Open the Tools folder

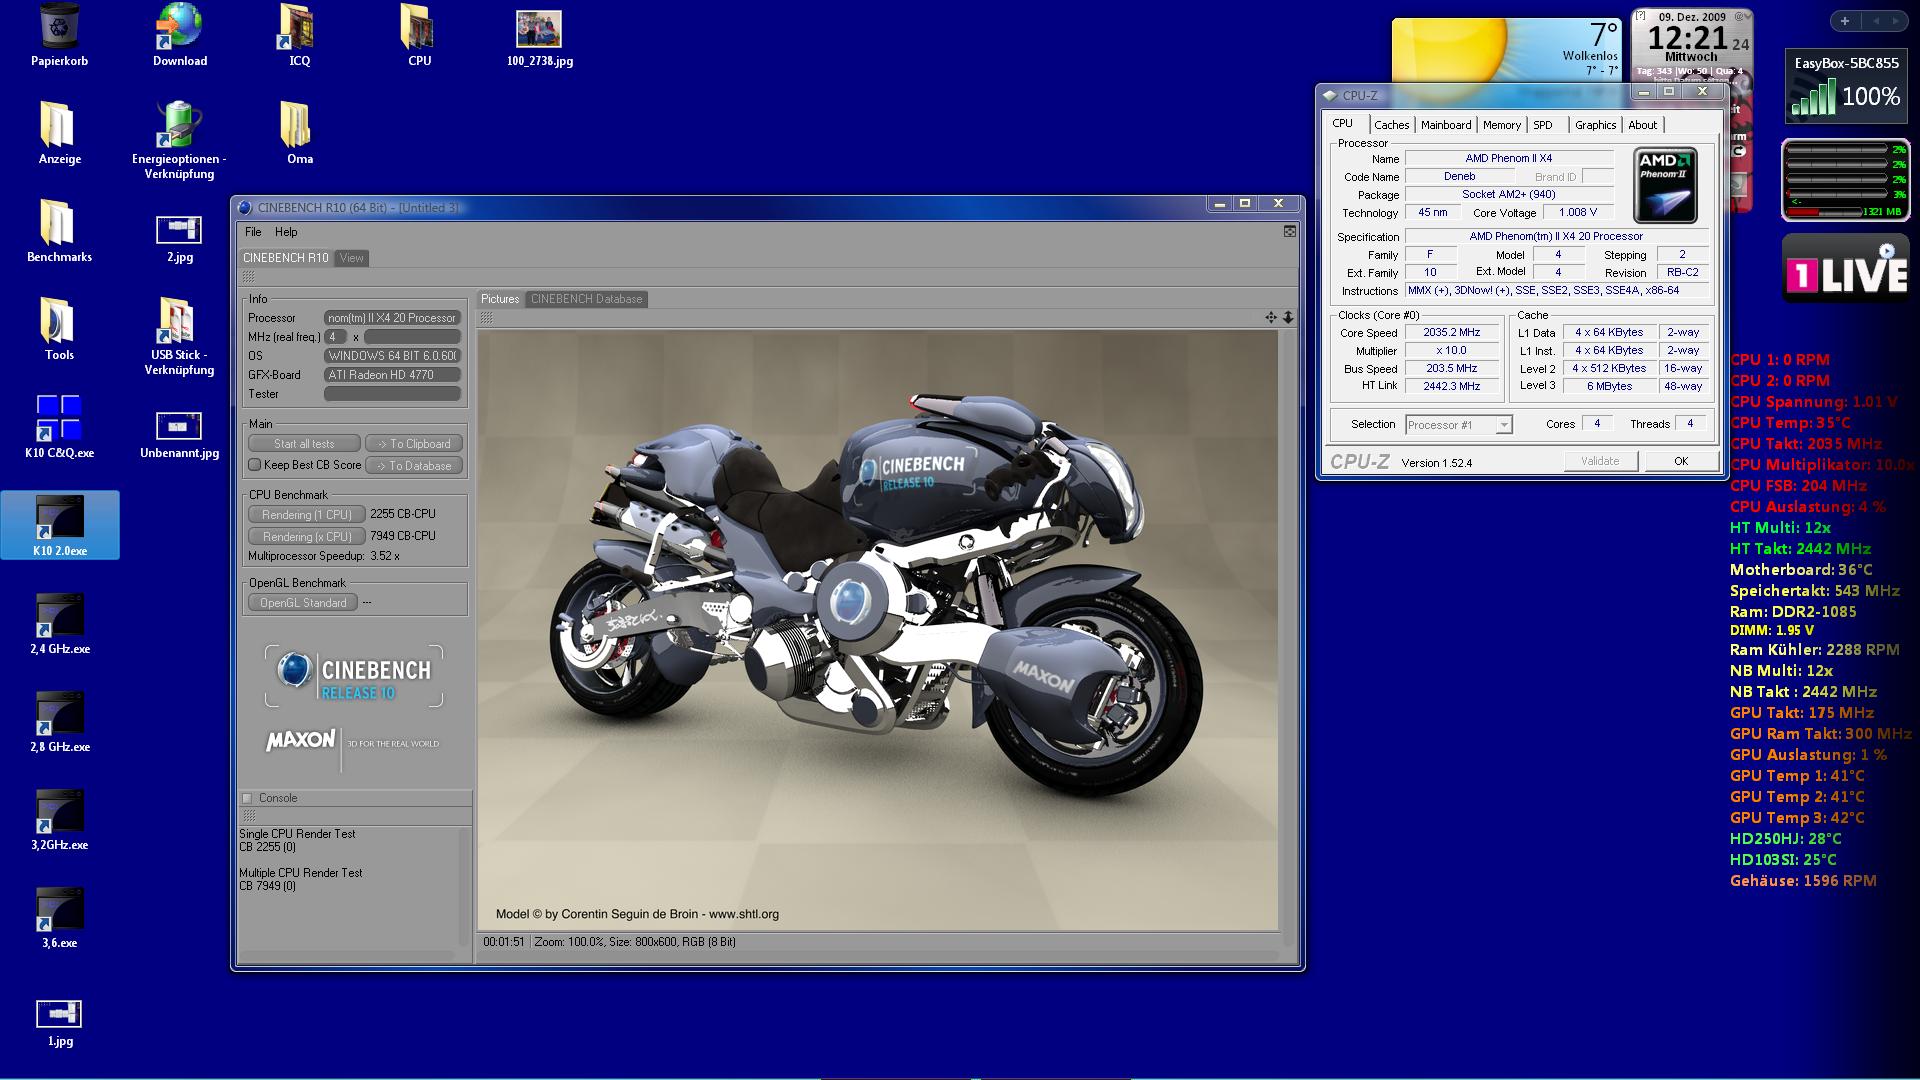[x=59, y=329]
